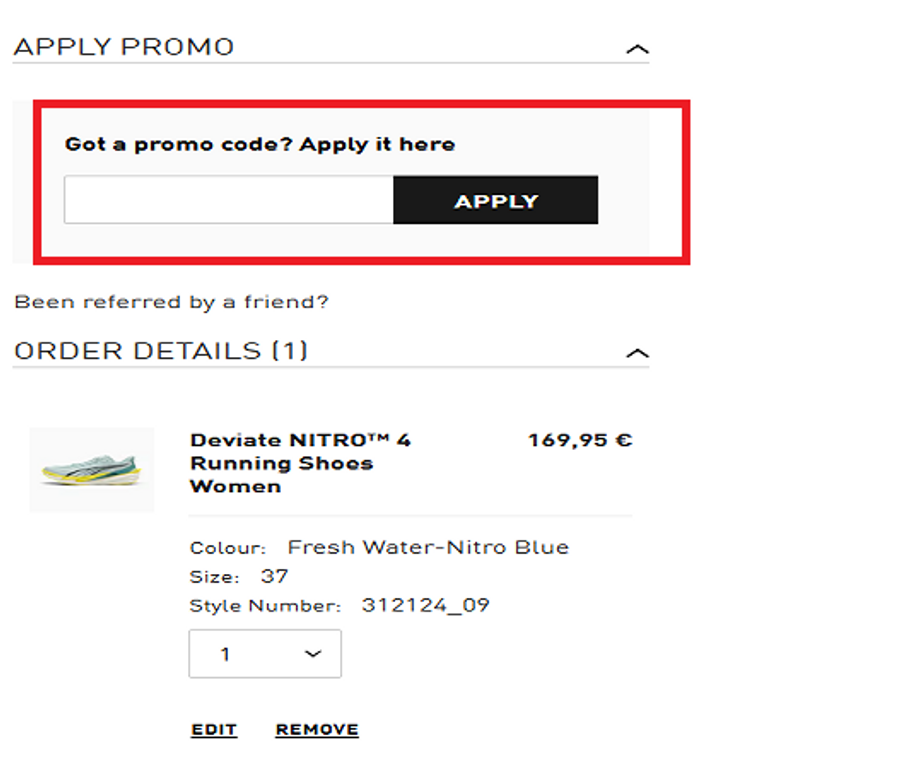The image size is (900, 769).
Task: Collapse the Order Details section chevron
Action: (x=637, y=353)
